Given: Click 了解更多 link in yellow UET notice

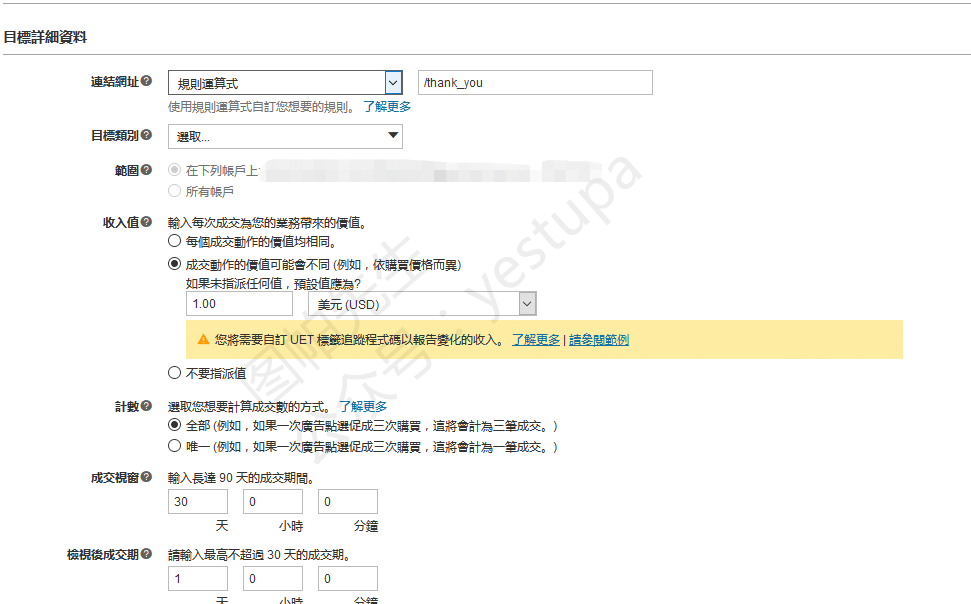Looking at the screenshot, I should 536,339.
